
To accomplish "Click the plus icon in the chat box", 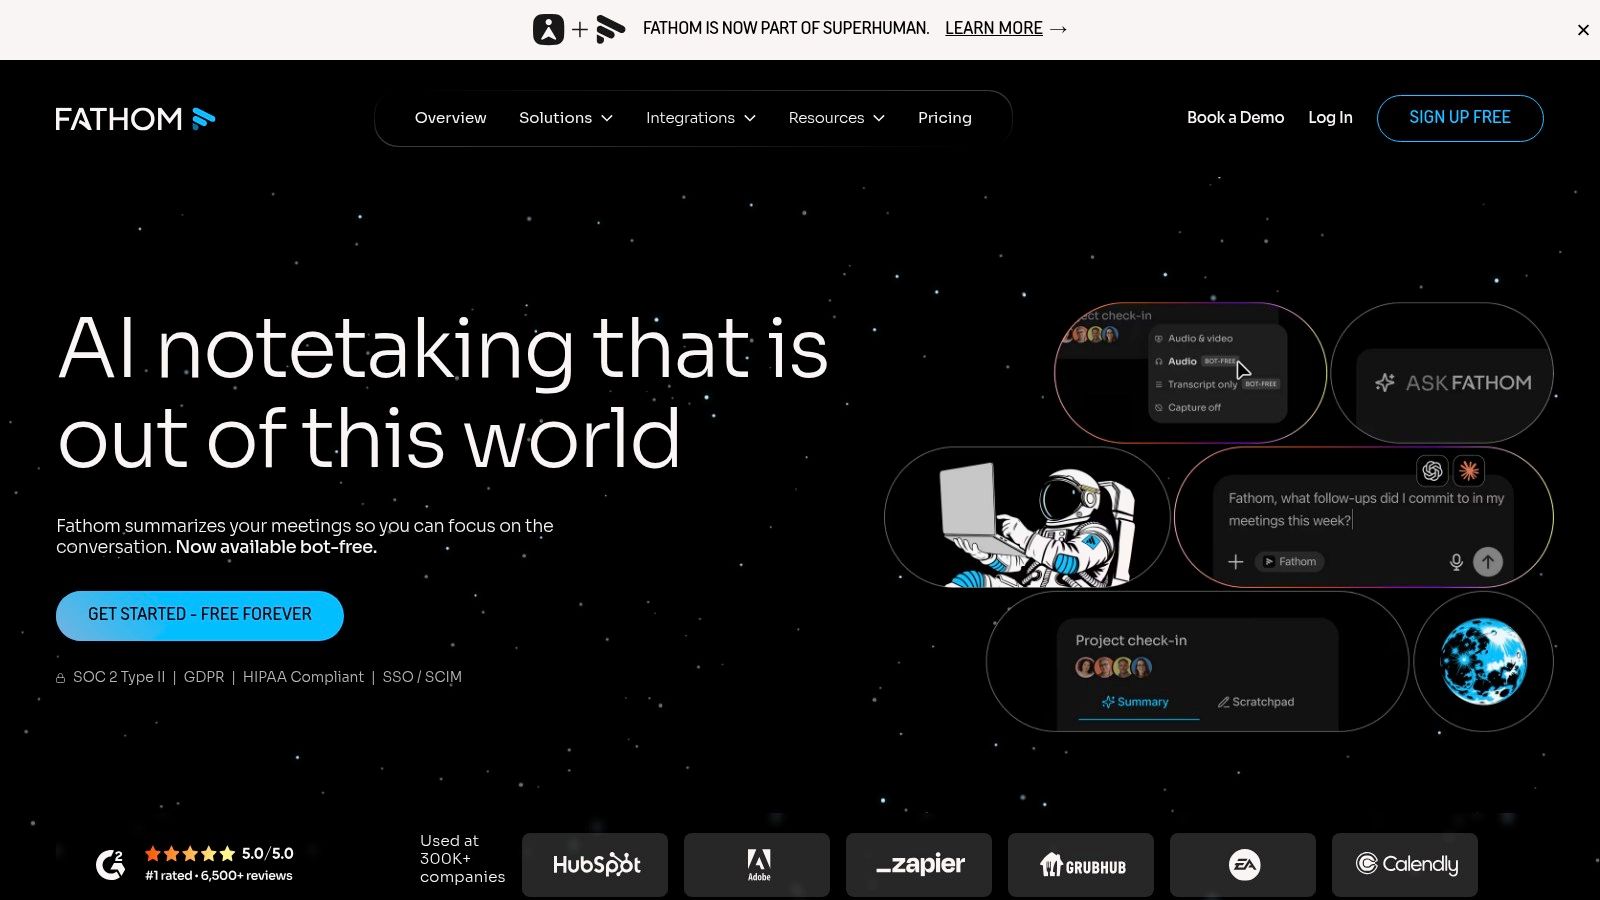I will [1236, 562].
